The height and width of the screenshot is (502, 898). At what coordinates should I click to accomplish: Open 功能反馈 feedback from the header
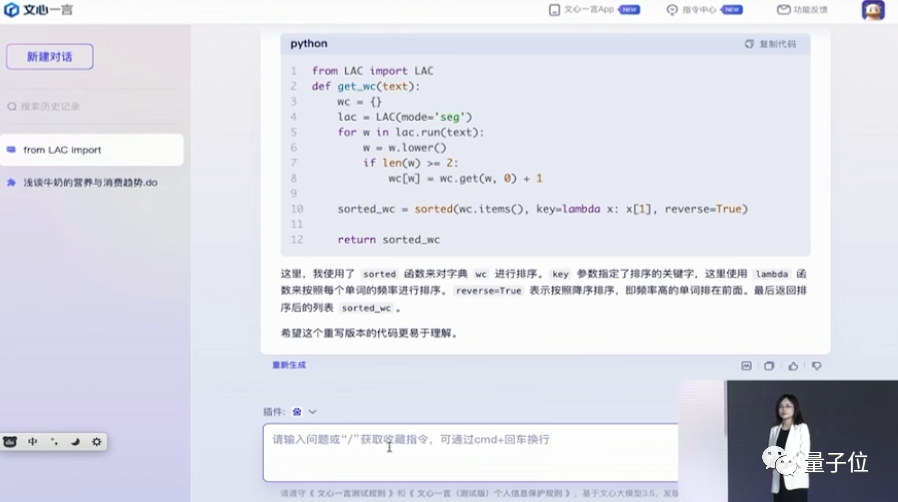point(802,10)
